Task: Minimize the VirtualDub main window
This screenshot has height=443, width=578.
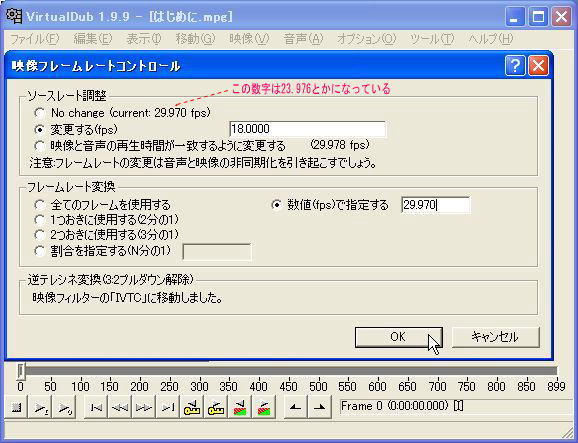Action: [515, 17]
